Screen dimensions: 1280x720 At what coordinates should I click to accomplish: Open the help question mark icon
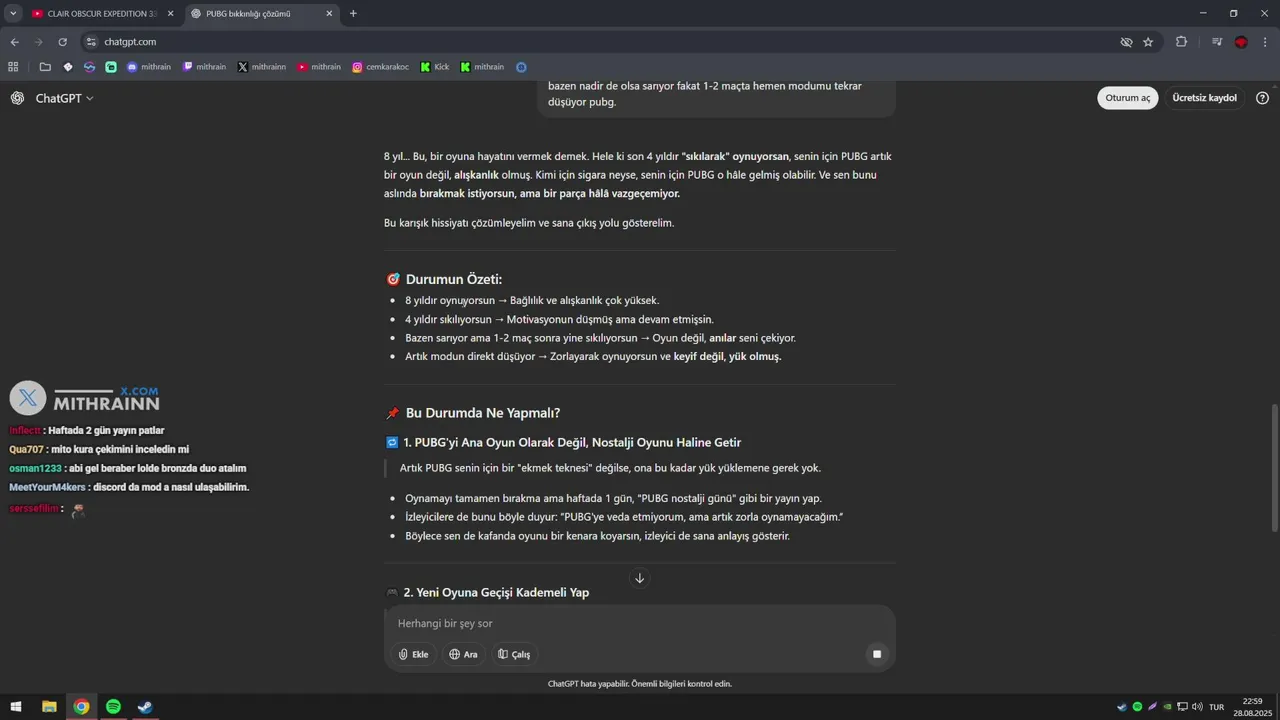pyautogui.click(x=1262, y=98)
